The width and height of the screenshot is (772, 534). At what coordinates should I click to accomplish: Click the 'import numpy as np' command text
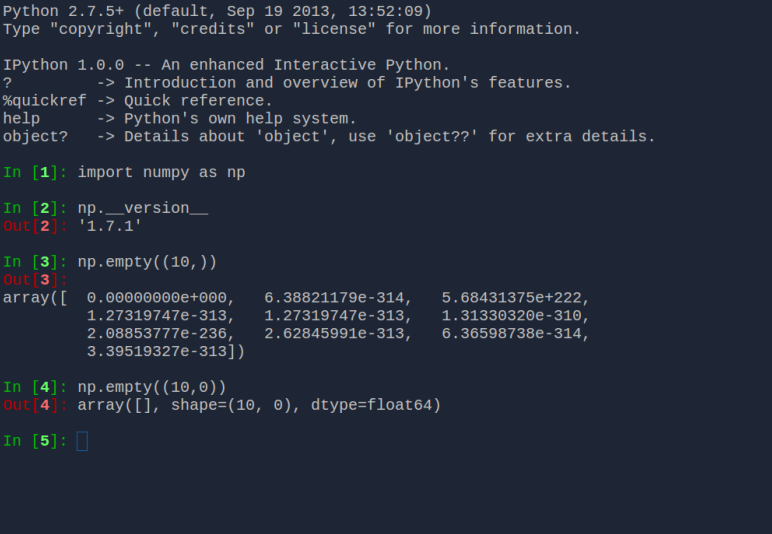click(x=161, y=173)
